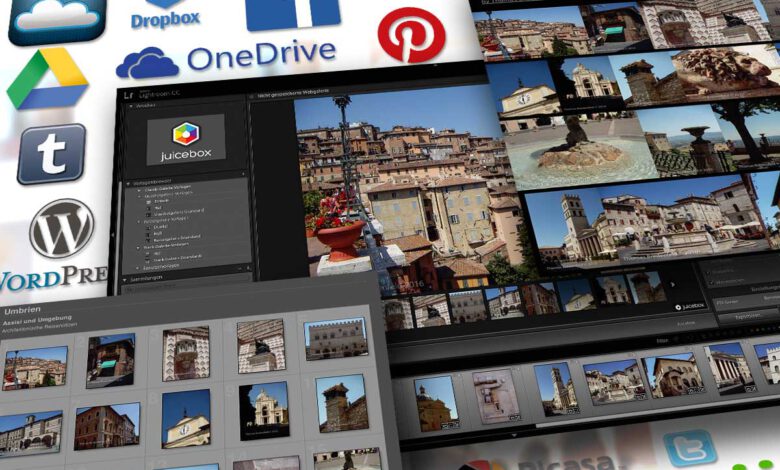Select green banner building thumbnail in Umbrien gallery
This screenshot has height=470, width=780.
pyautogui.click(x=110, y=361)
